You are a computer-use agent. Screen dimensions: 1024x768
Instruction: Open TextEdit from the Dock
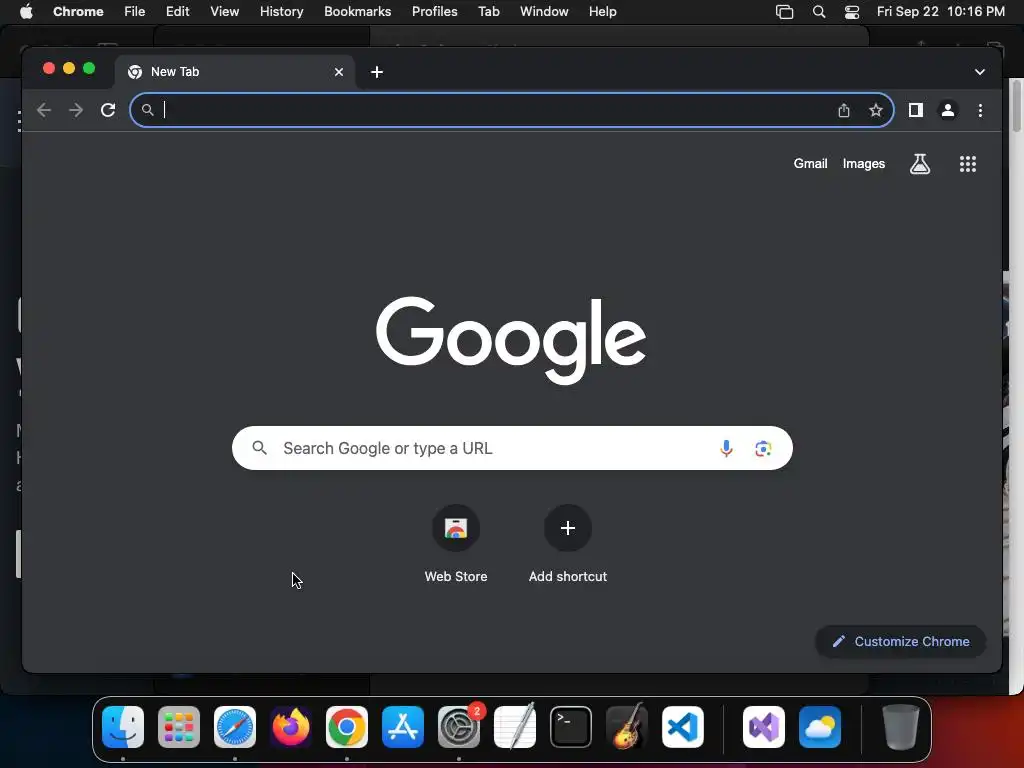515,727
